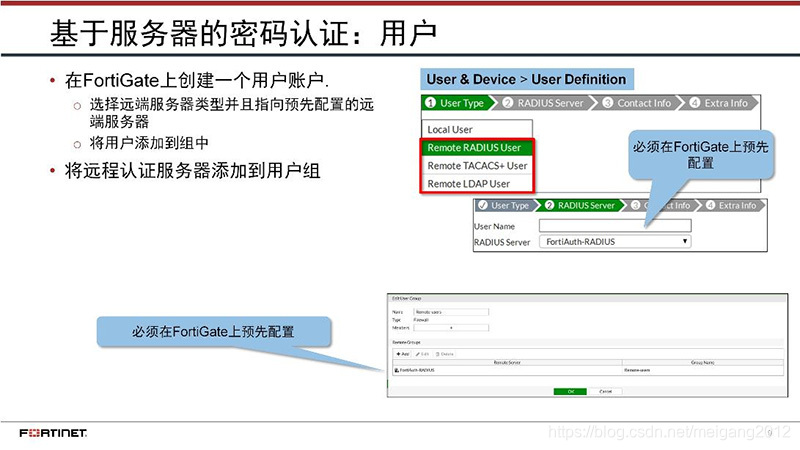Go to Extra Info step in upper wizard
This screenshot has width=800, height=450.
pos(722,103)
